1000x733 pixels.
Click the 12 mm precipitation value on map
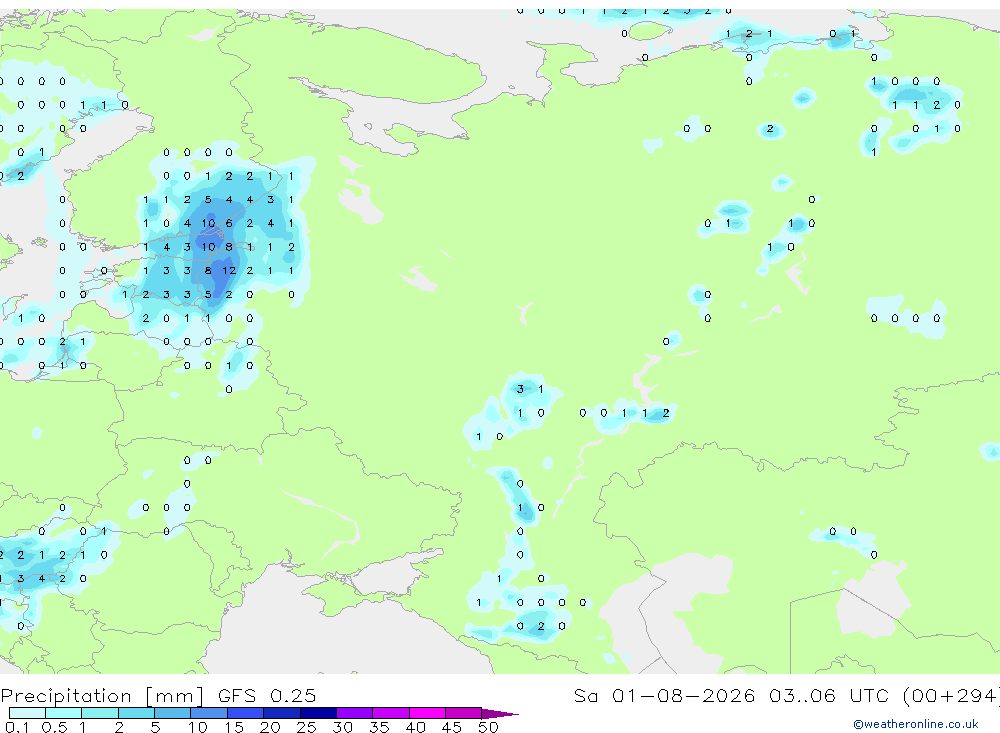pos(229,270)
